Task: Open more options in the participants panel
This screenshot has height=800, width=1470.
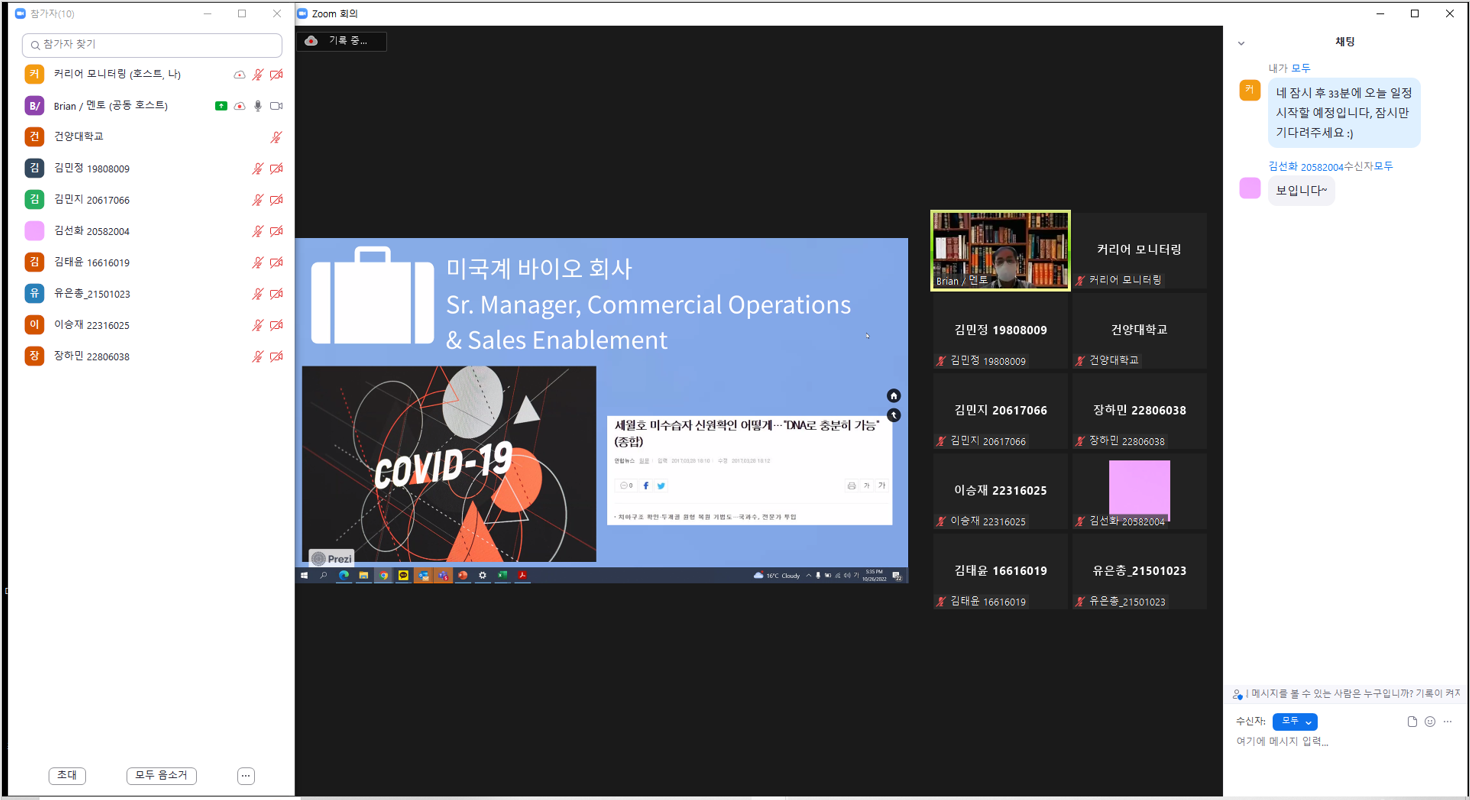Action: [246, 776]
